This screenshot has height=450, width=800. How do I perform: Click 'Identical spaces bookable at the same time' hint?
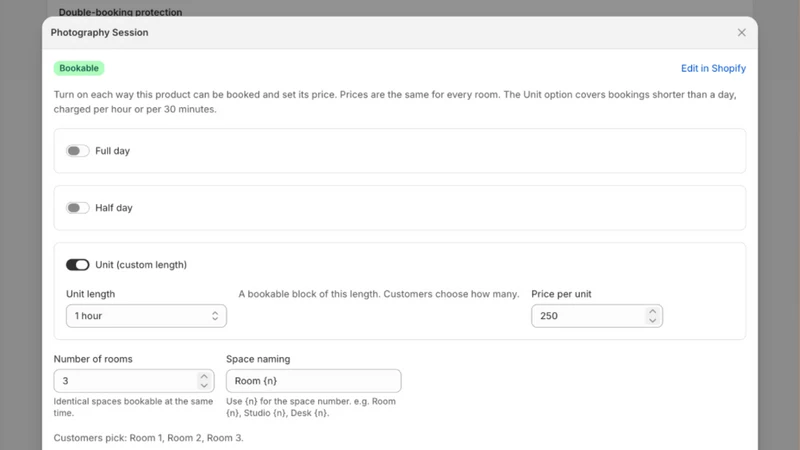(x=133, y=407)
